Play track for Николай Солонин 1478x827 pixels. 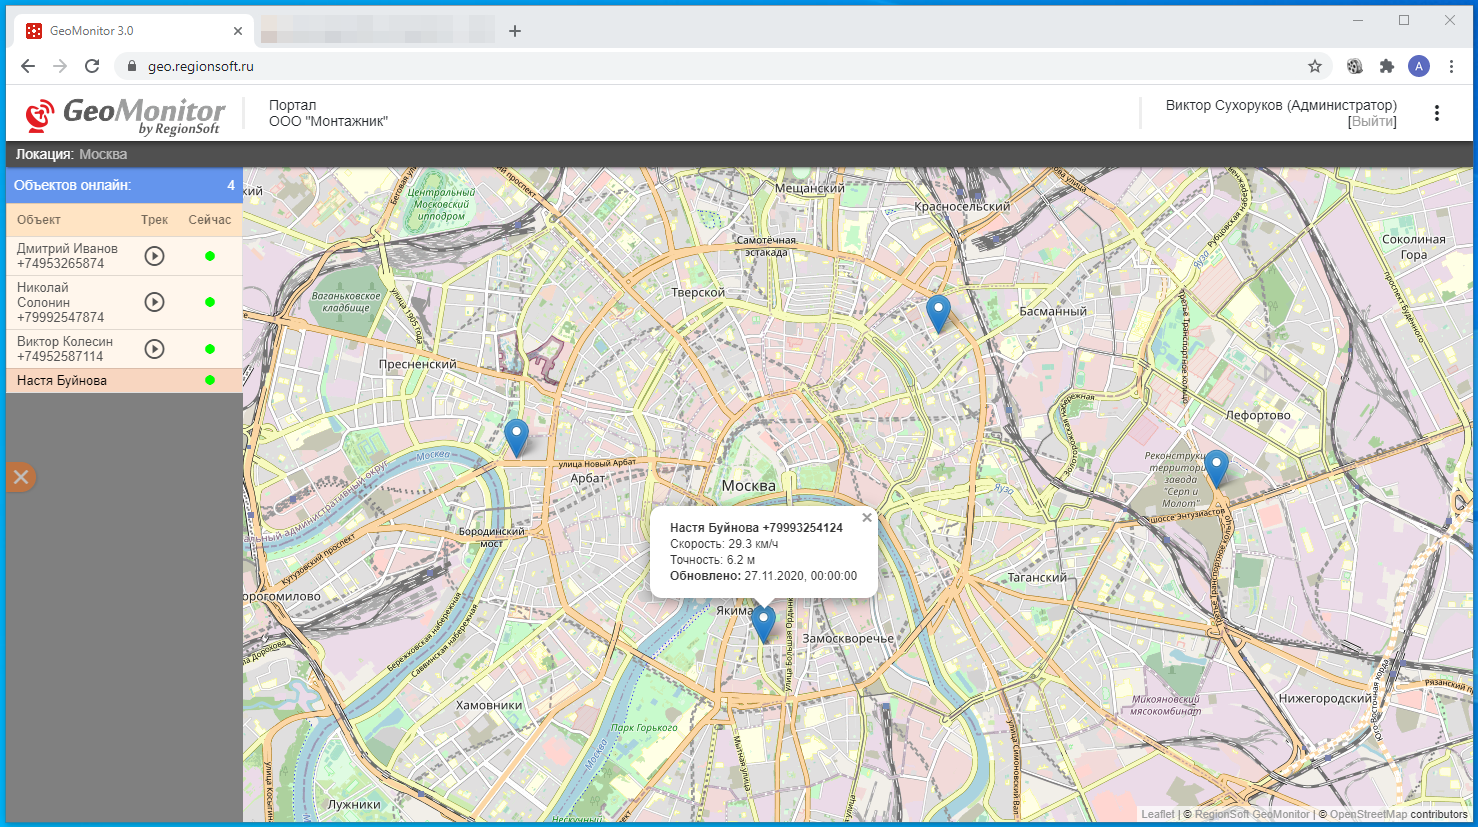pyautogui.click(x=154, y=302)
